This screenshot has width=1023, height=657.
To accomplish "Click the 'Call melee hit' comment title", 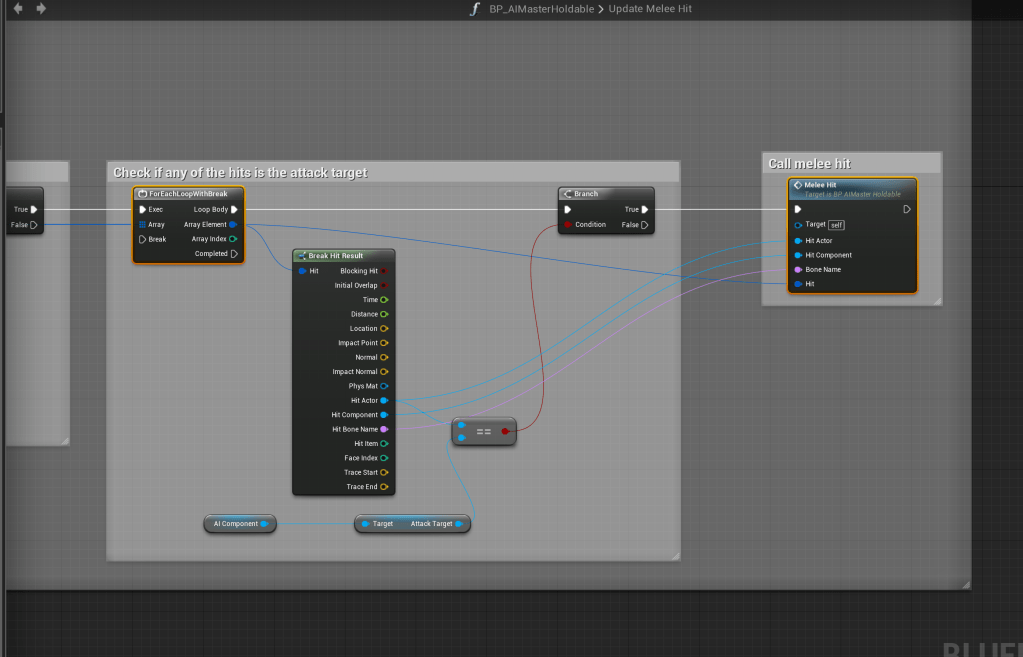I will point(809,163).
